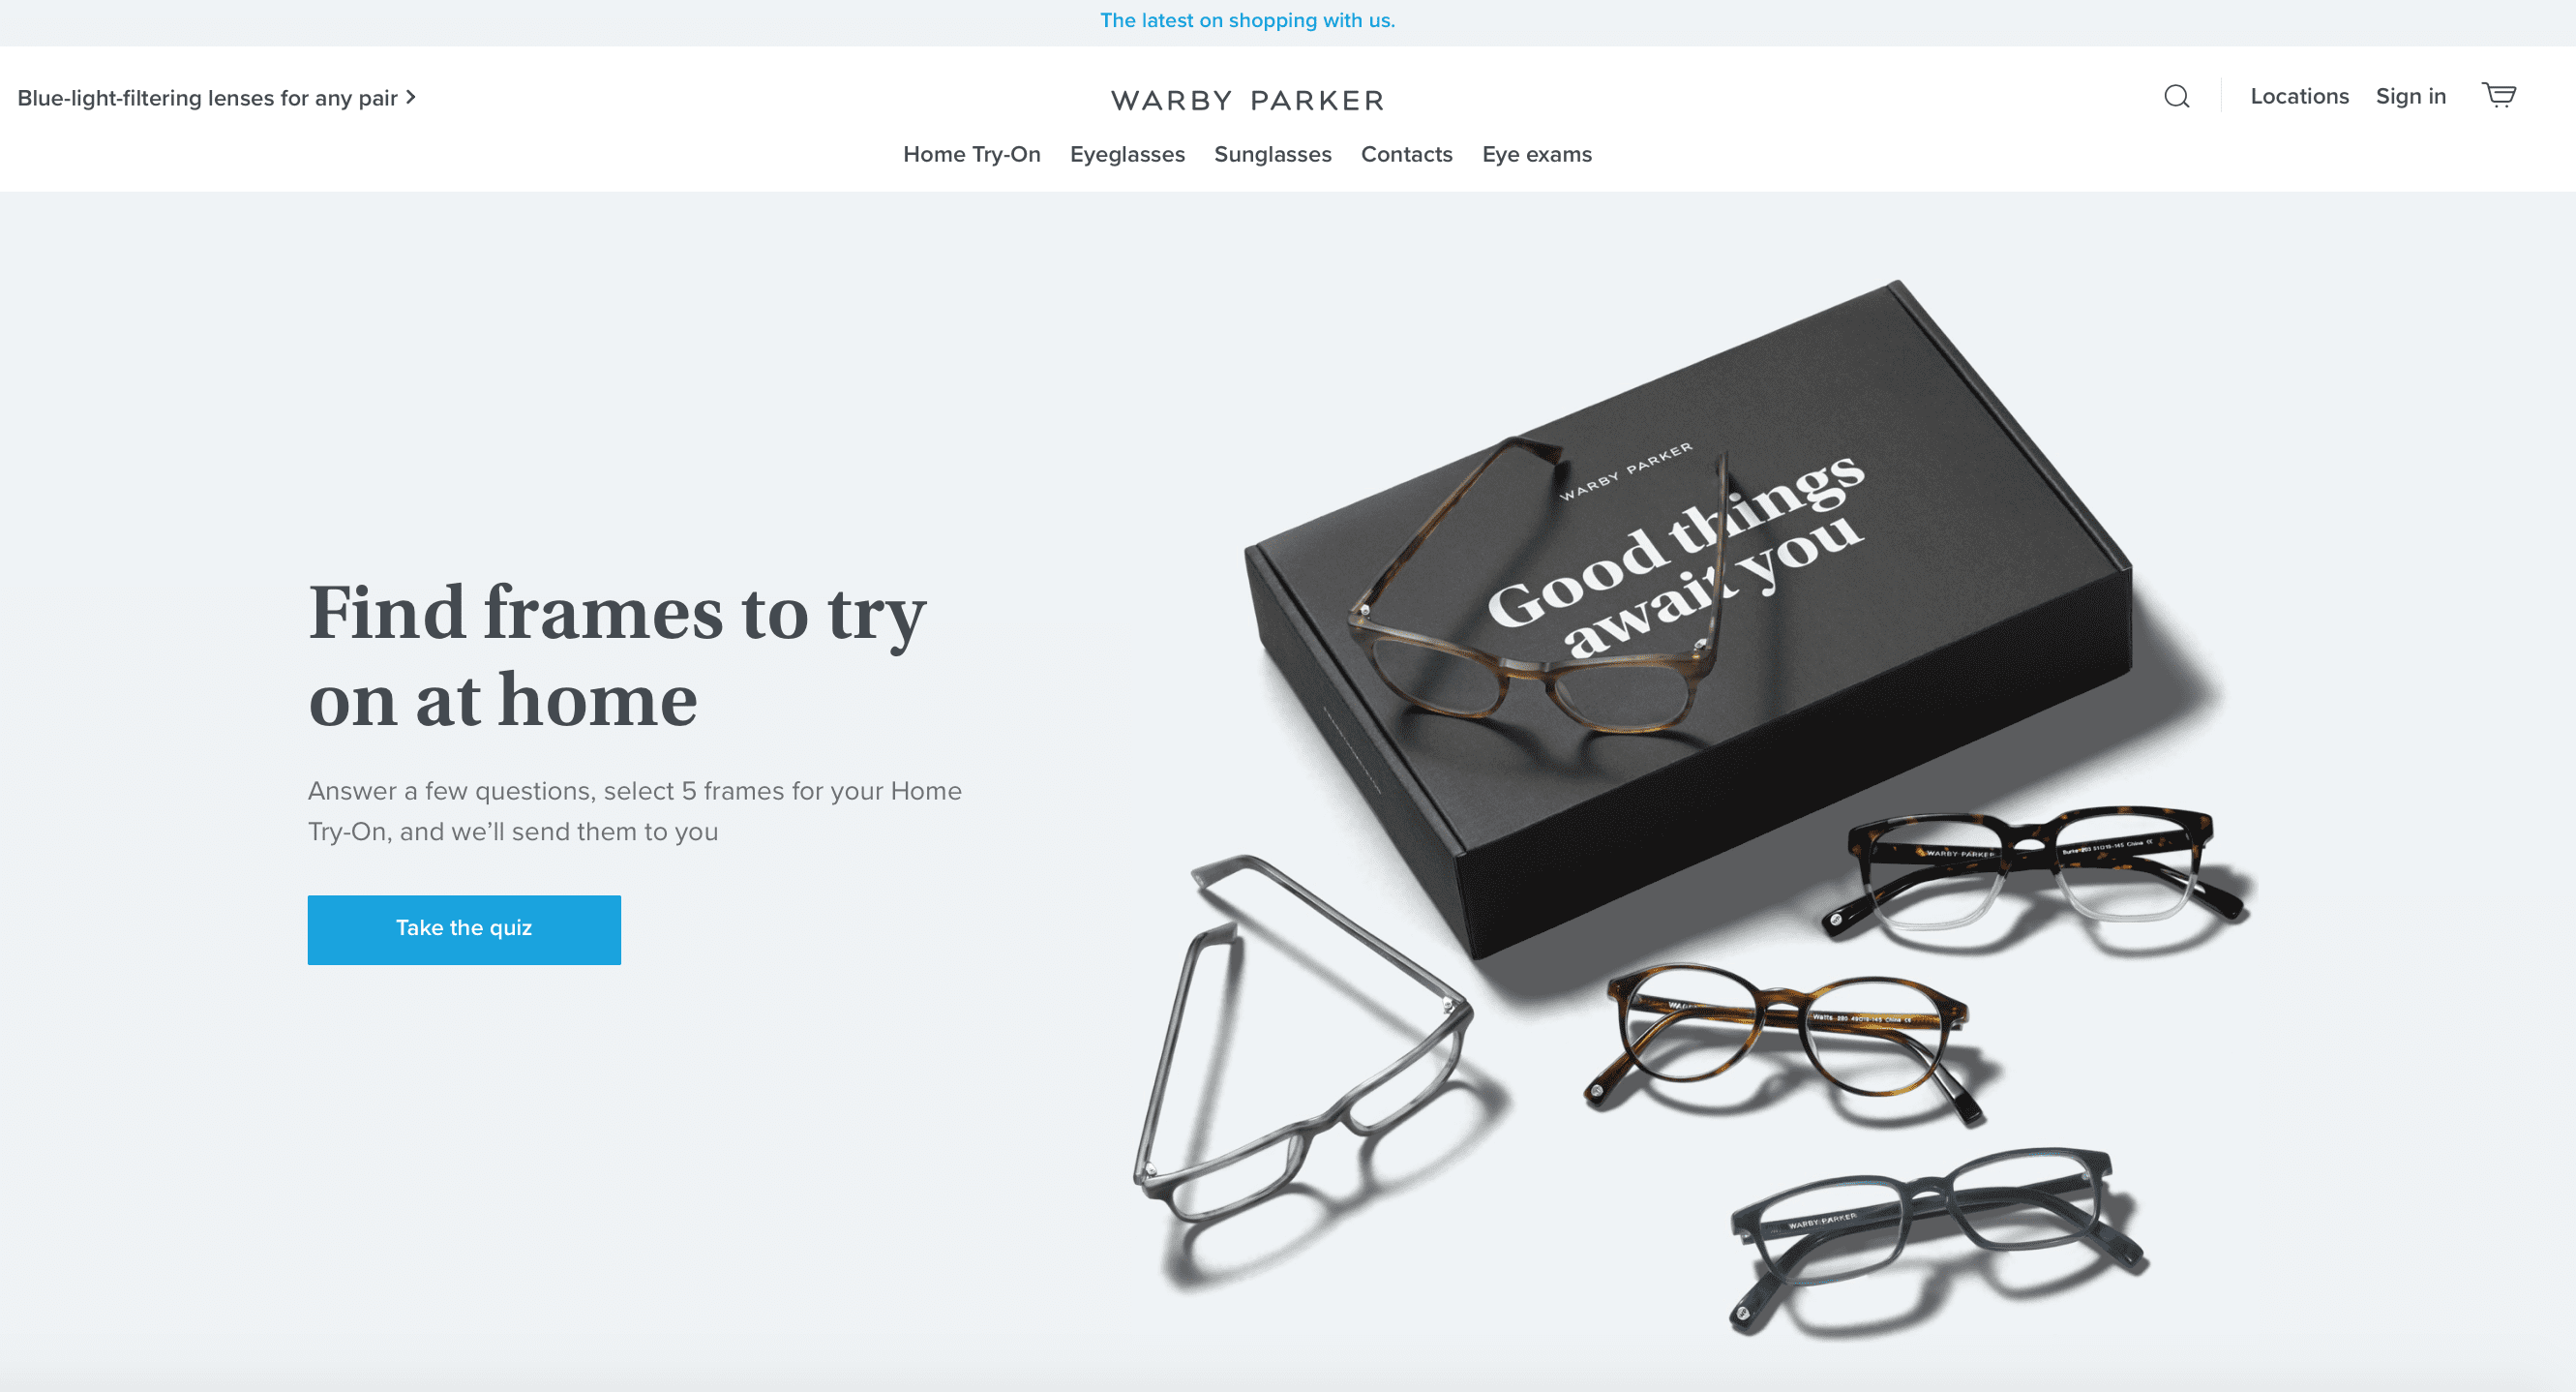Click the Take the quiz button
The width and height of the screenshot is (2576, 1392).
464,929
